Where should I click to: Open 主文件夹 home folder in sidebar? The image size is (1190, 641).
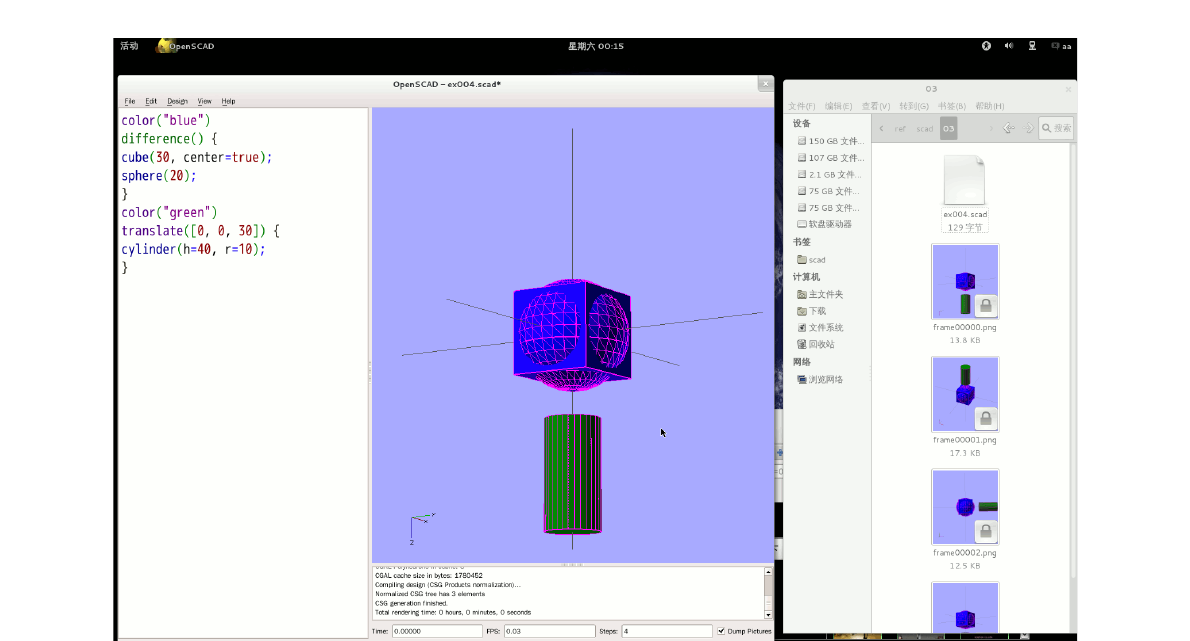820,294
